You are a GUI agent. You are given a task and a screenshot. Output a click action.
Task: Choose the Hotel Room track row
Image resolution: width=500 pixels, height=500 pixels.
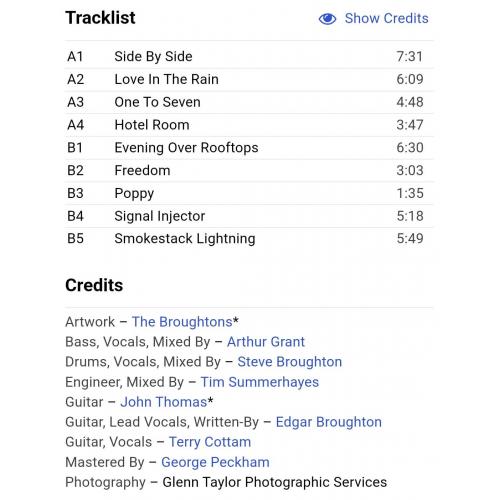pos(249,125)
